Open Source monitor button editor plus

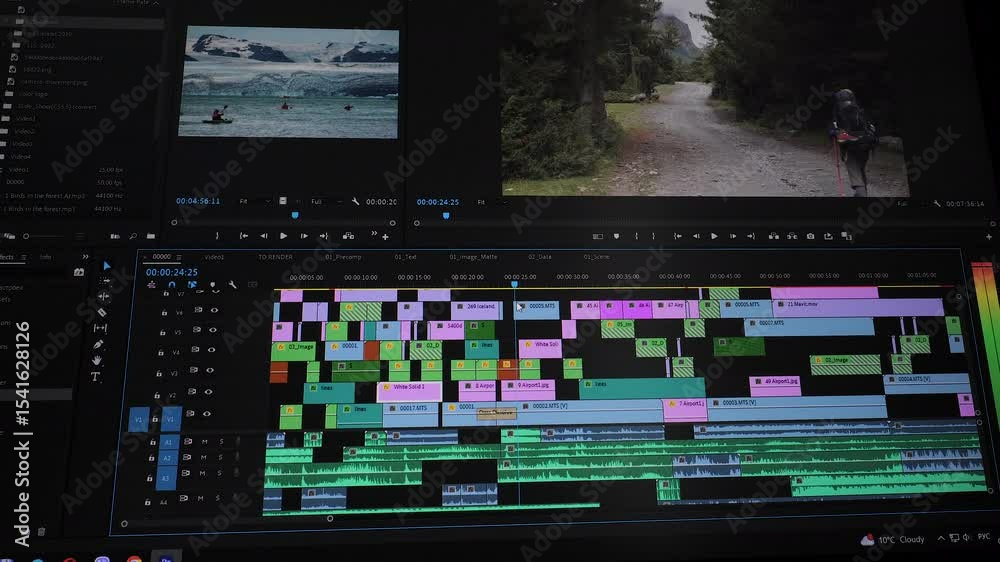pyautogui.click(x=385, y=237)
